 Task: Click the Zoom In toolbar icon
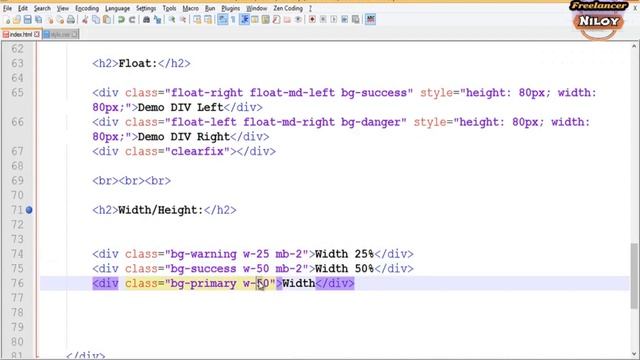tap(172, 20)
